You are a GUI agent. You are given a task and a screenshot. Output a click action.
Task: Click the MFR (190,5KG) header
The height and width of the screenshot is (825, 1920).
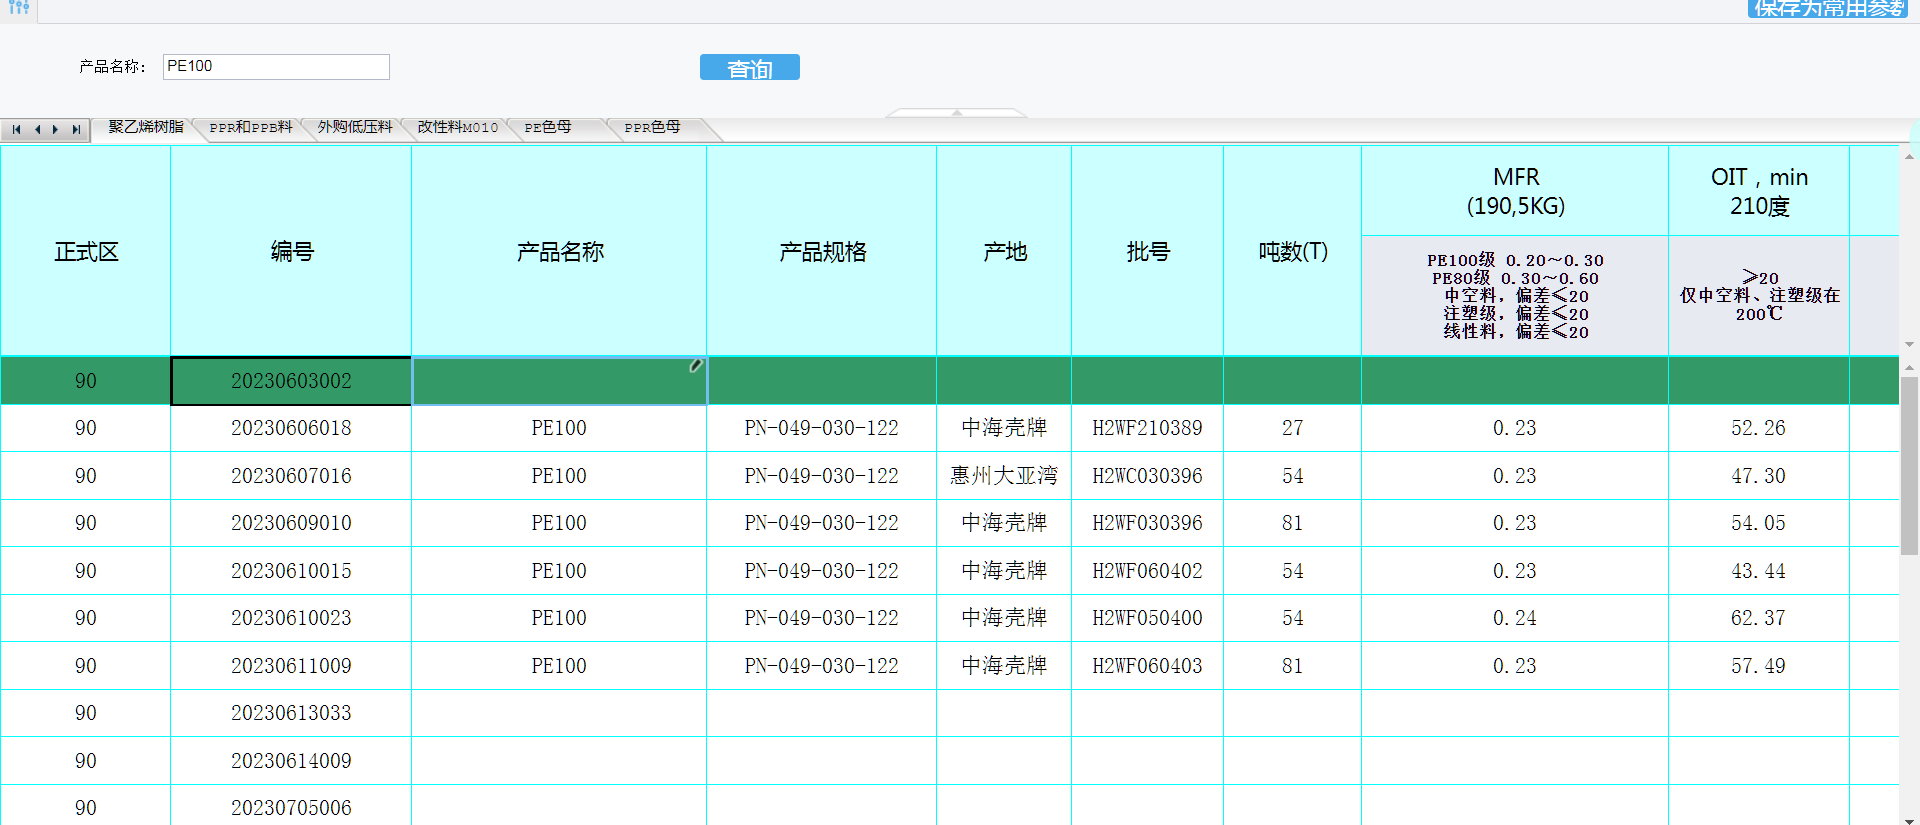(1515, 191)
